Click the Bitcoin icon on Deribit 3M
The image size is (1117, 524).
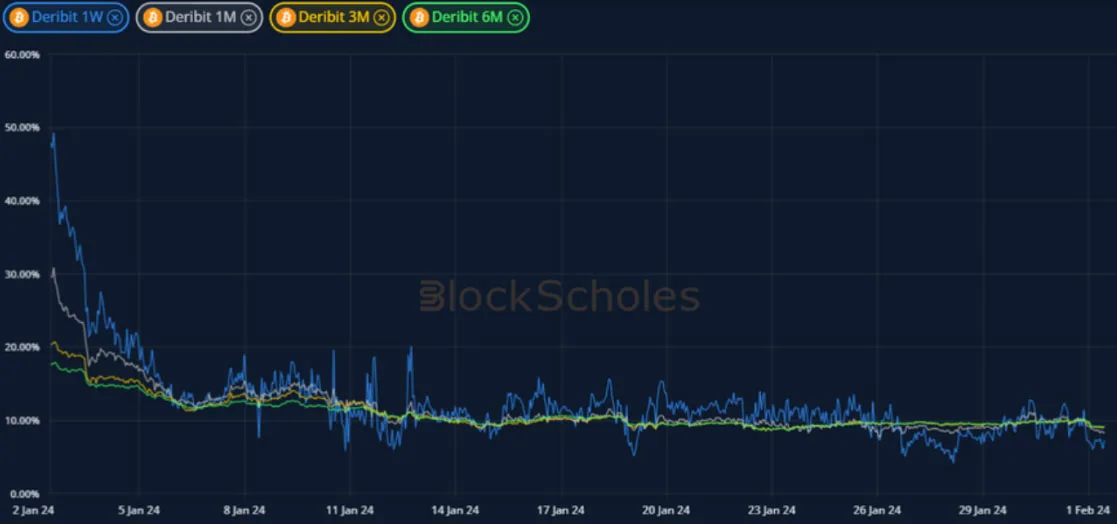pos(286,18)
